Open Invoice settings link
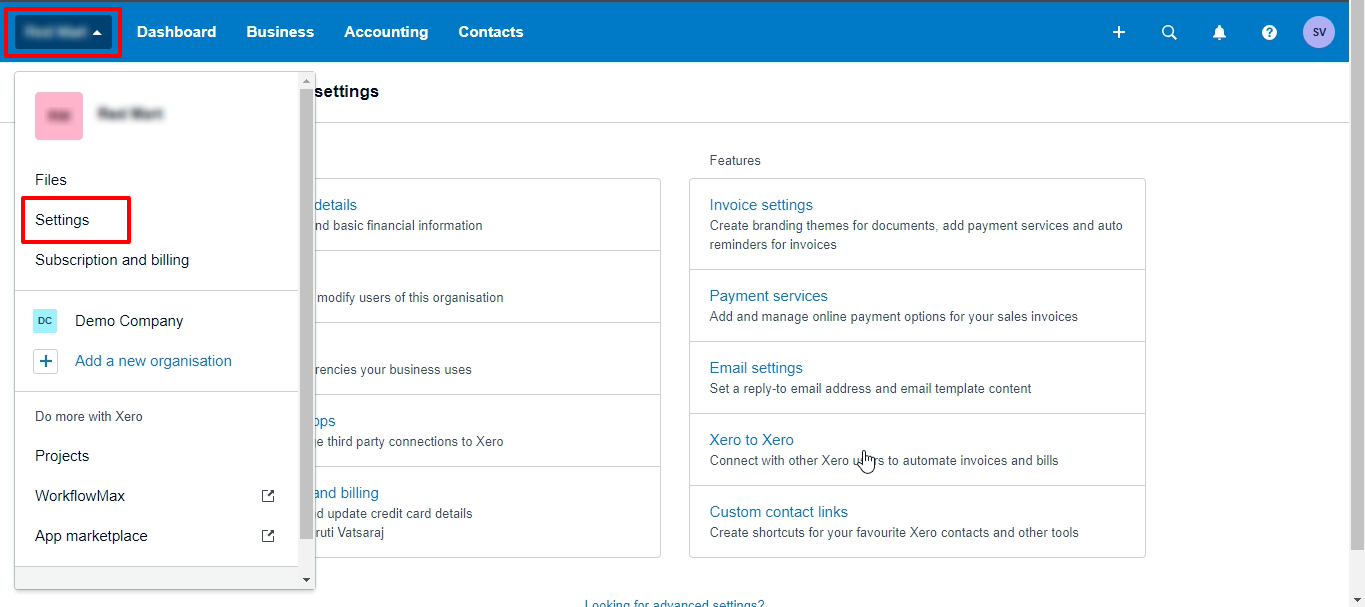The height and width of the screenshot is (607, 1365). coord(761,205)
